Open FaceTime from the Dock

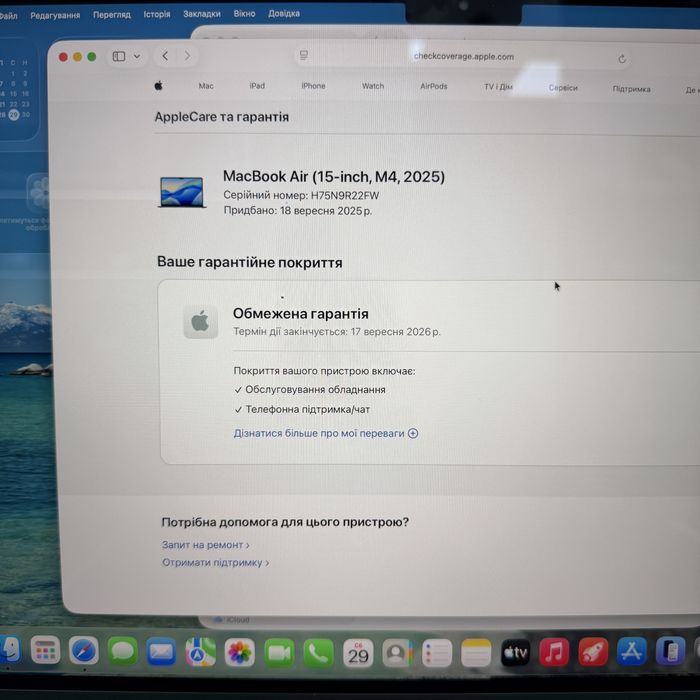pos(279,654)
